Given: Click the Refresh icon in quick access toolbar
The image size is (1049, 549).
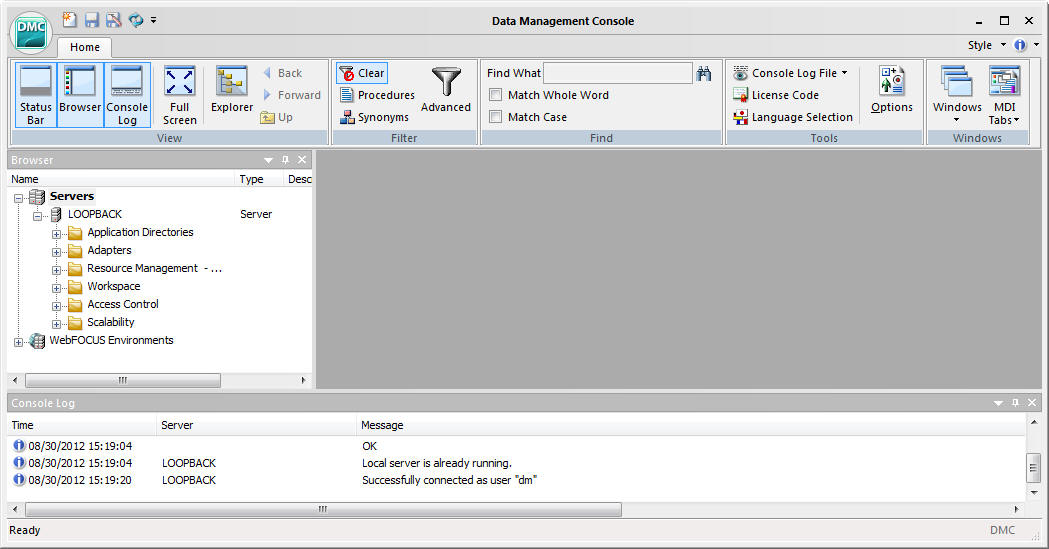Looking at the screenshot, I should 136,20.
